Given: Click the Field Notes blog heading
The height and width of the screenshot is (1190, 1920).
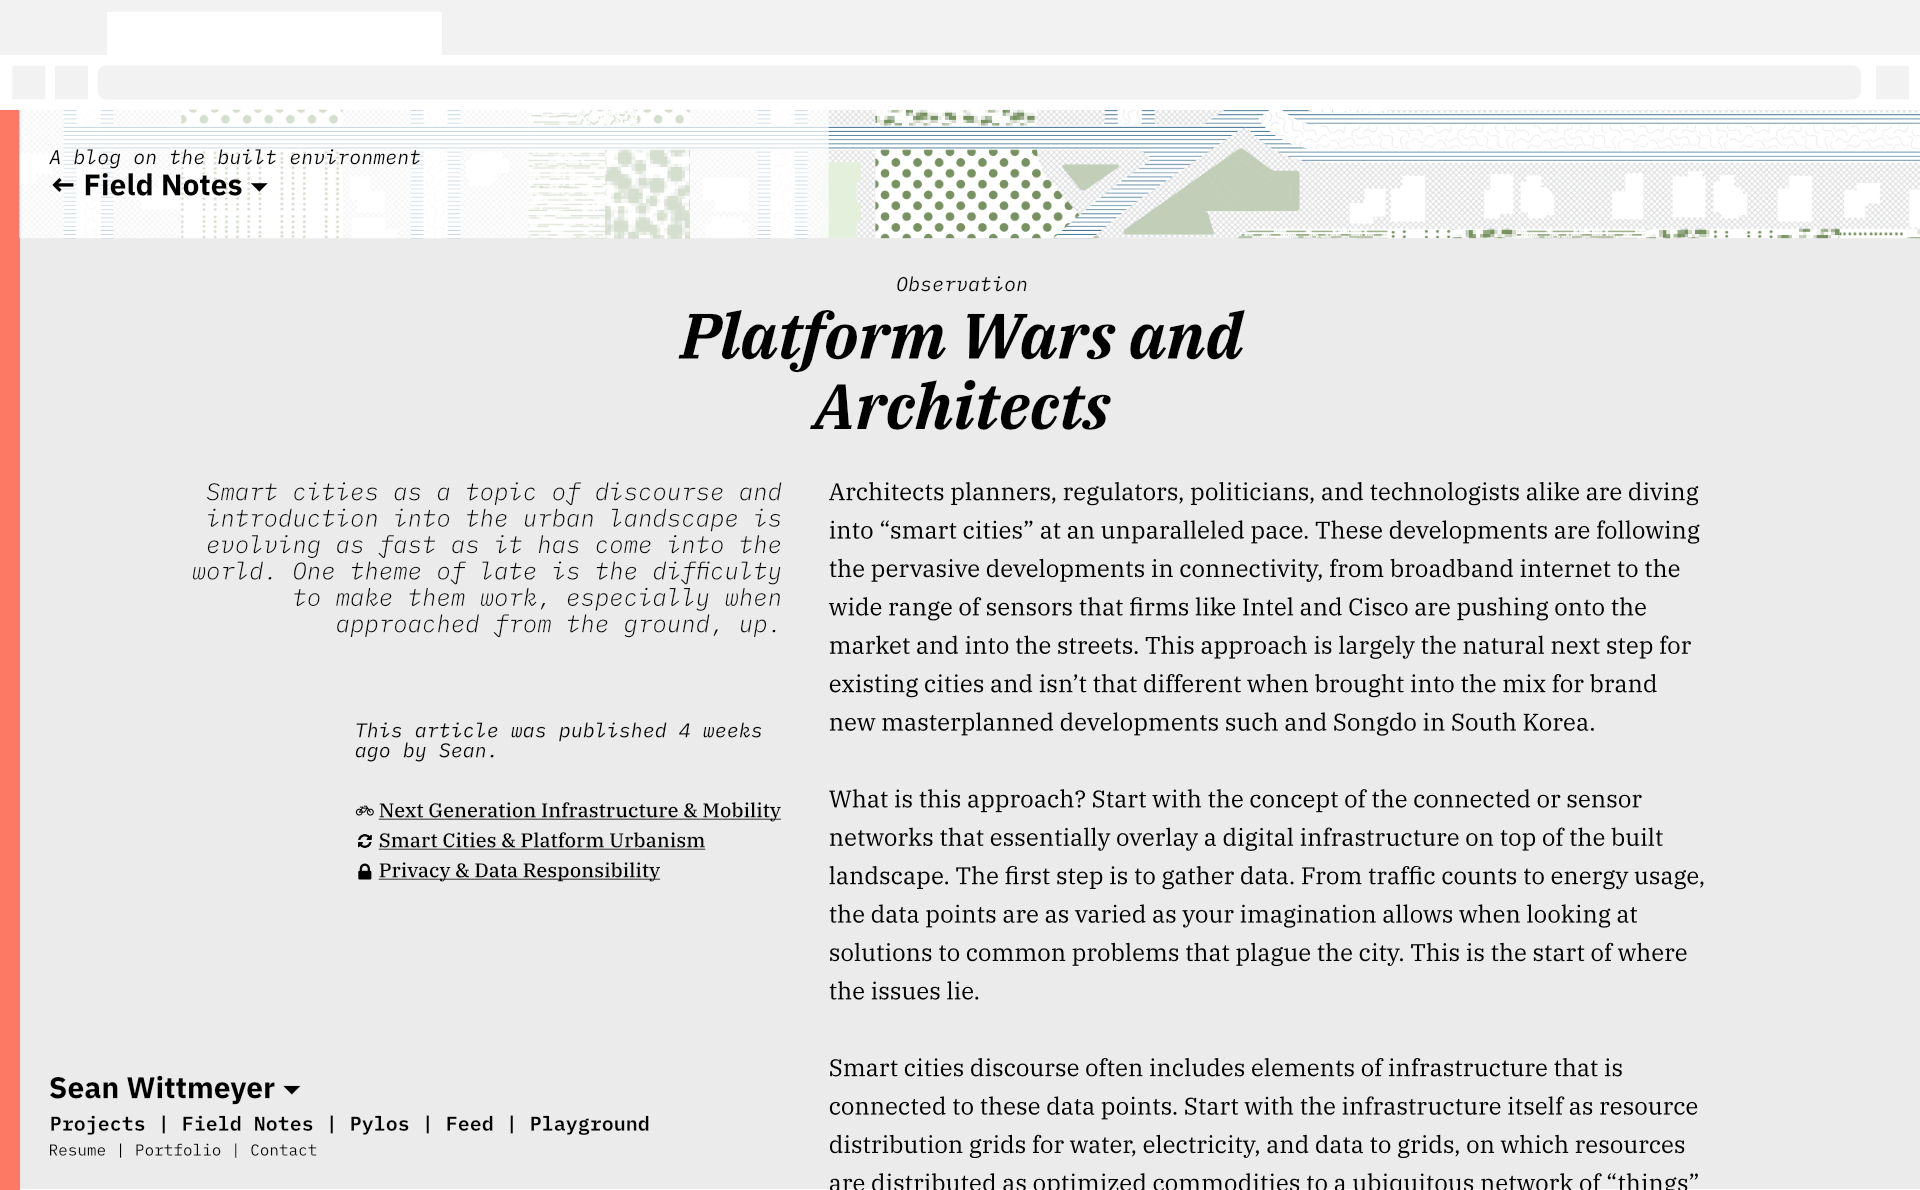Looking at the screenshot, I should 163,186.
